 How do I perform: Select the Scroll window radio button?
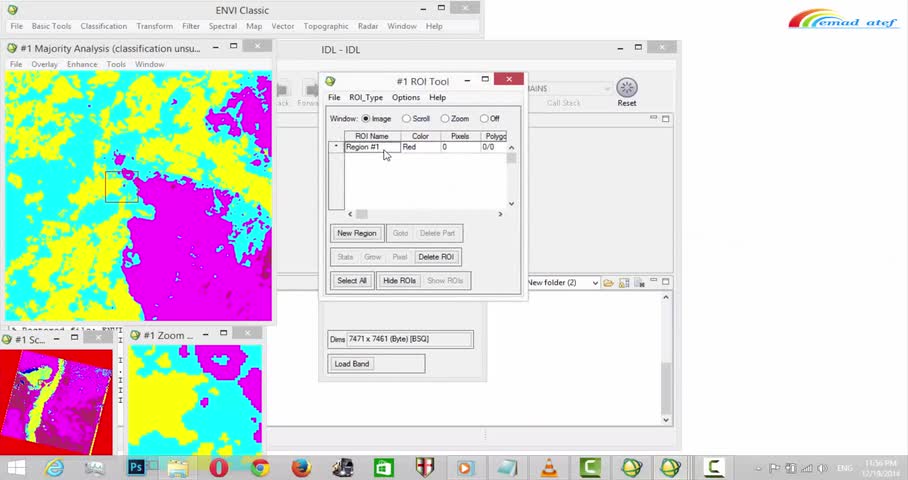407,119
